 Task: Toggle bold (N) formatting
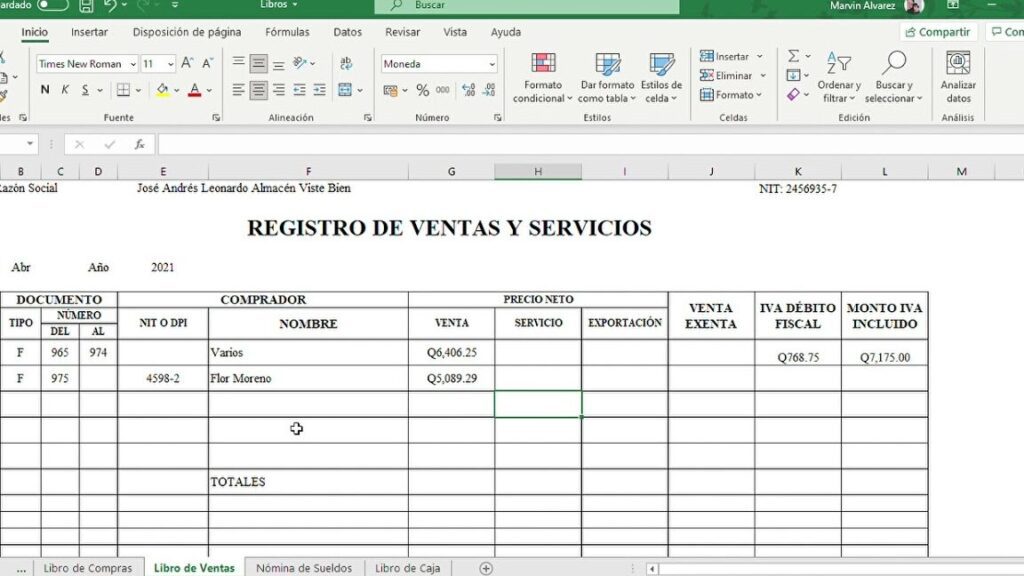(45, 90)
